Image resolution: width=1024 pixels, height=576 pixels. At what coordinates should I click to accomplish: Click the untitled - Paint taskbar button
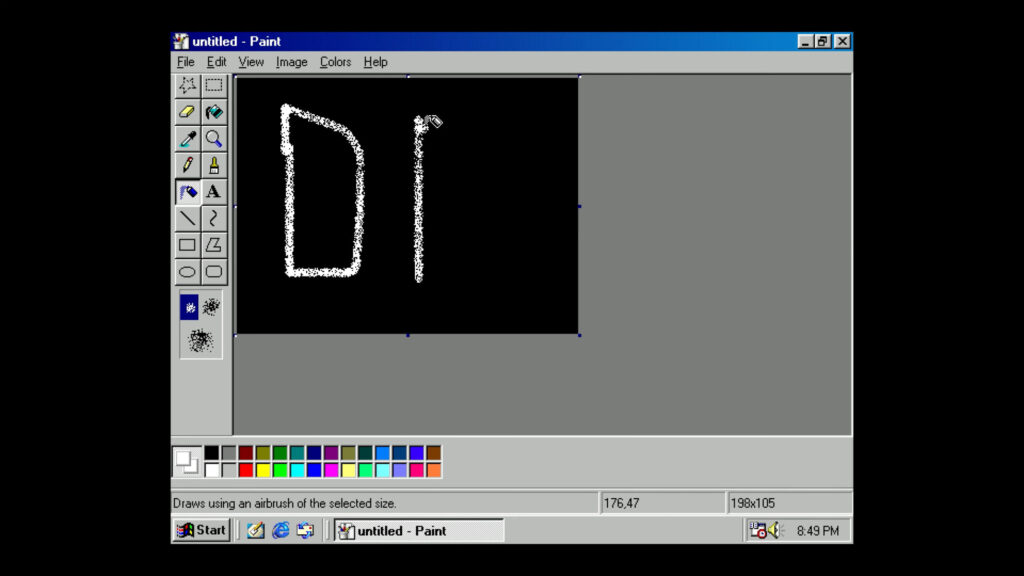418,530
